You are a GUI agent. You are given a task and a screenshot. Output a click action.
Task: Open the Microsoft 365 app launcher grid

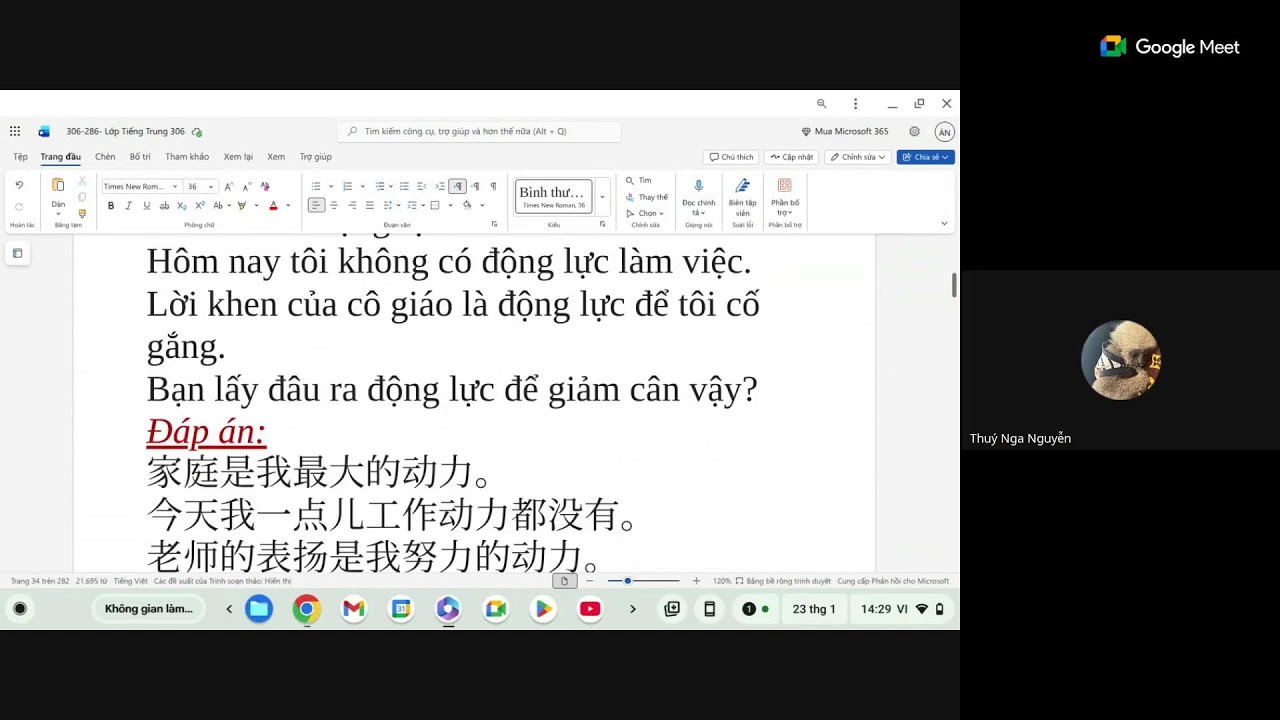point(15,131)
